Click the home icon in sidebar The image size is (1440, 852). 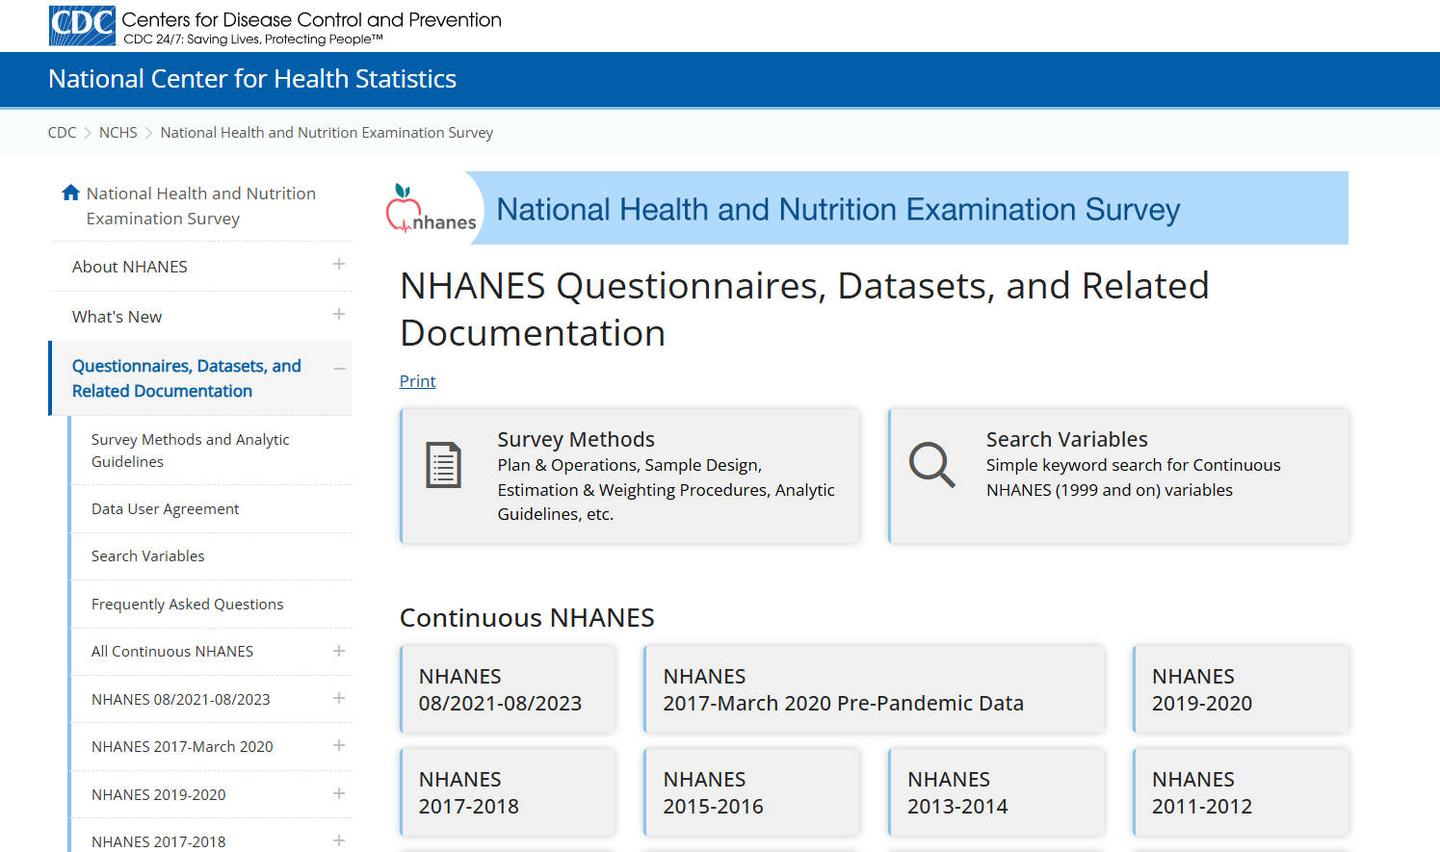pos(70,193)
